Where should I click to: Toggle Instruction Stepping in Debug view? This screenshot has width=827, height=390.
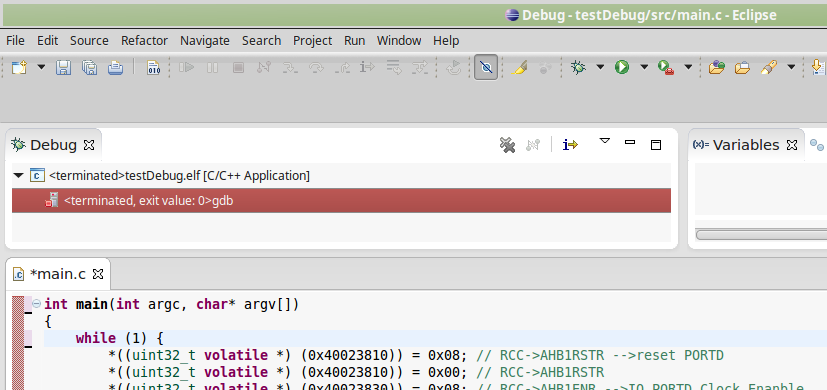[570, 145]
